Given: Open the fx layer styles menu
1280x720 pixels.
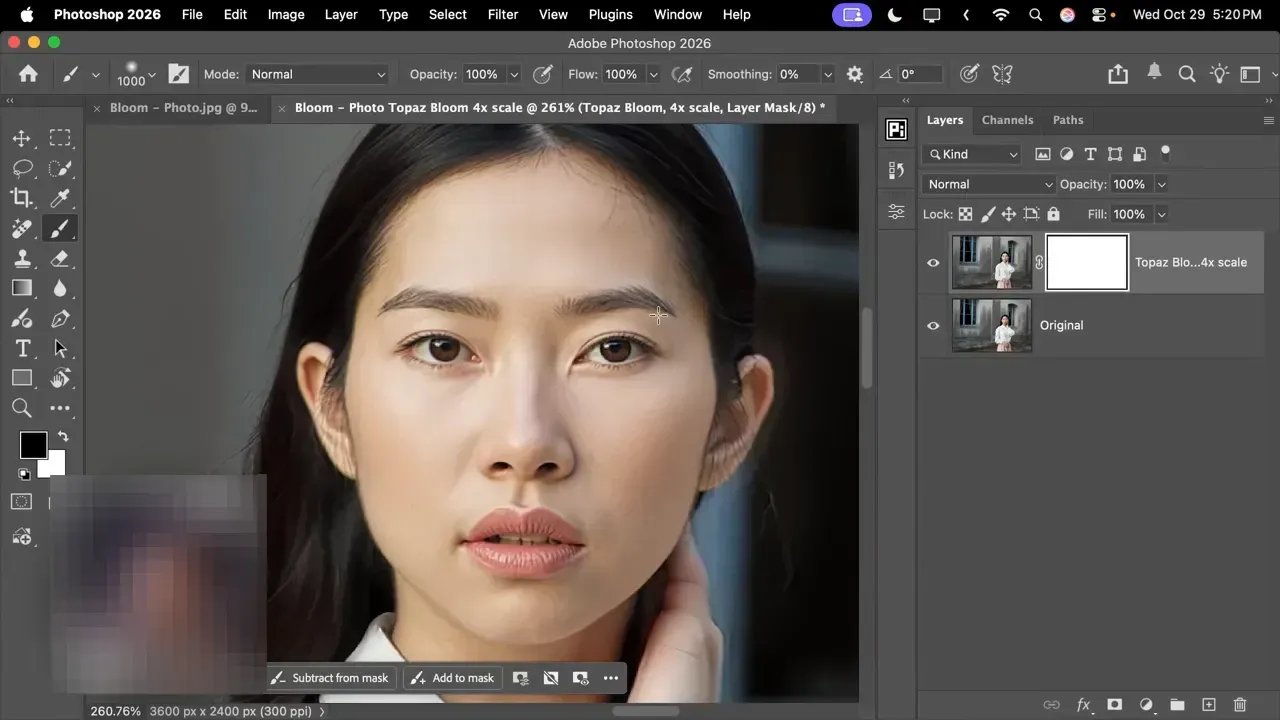Looking at the screenshot, I should (1083, 704).
